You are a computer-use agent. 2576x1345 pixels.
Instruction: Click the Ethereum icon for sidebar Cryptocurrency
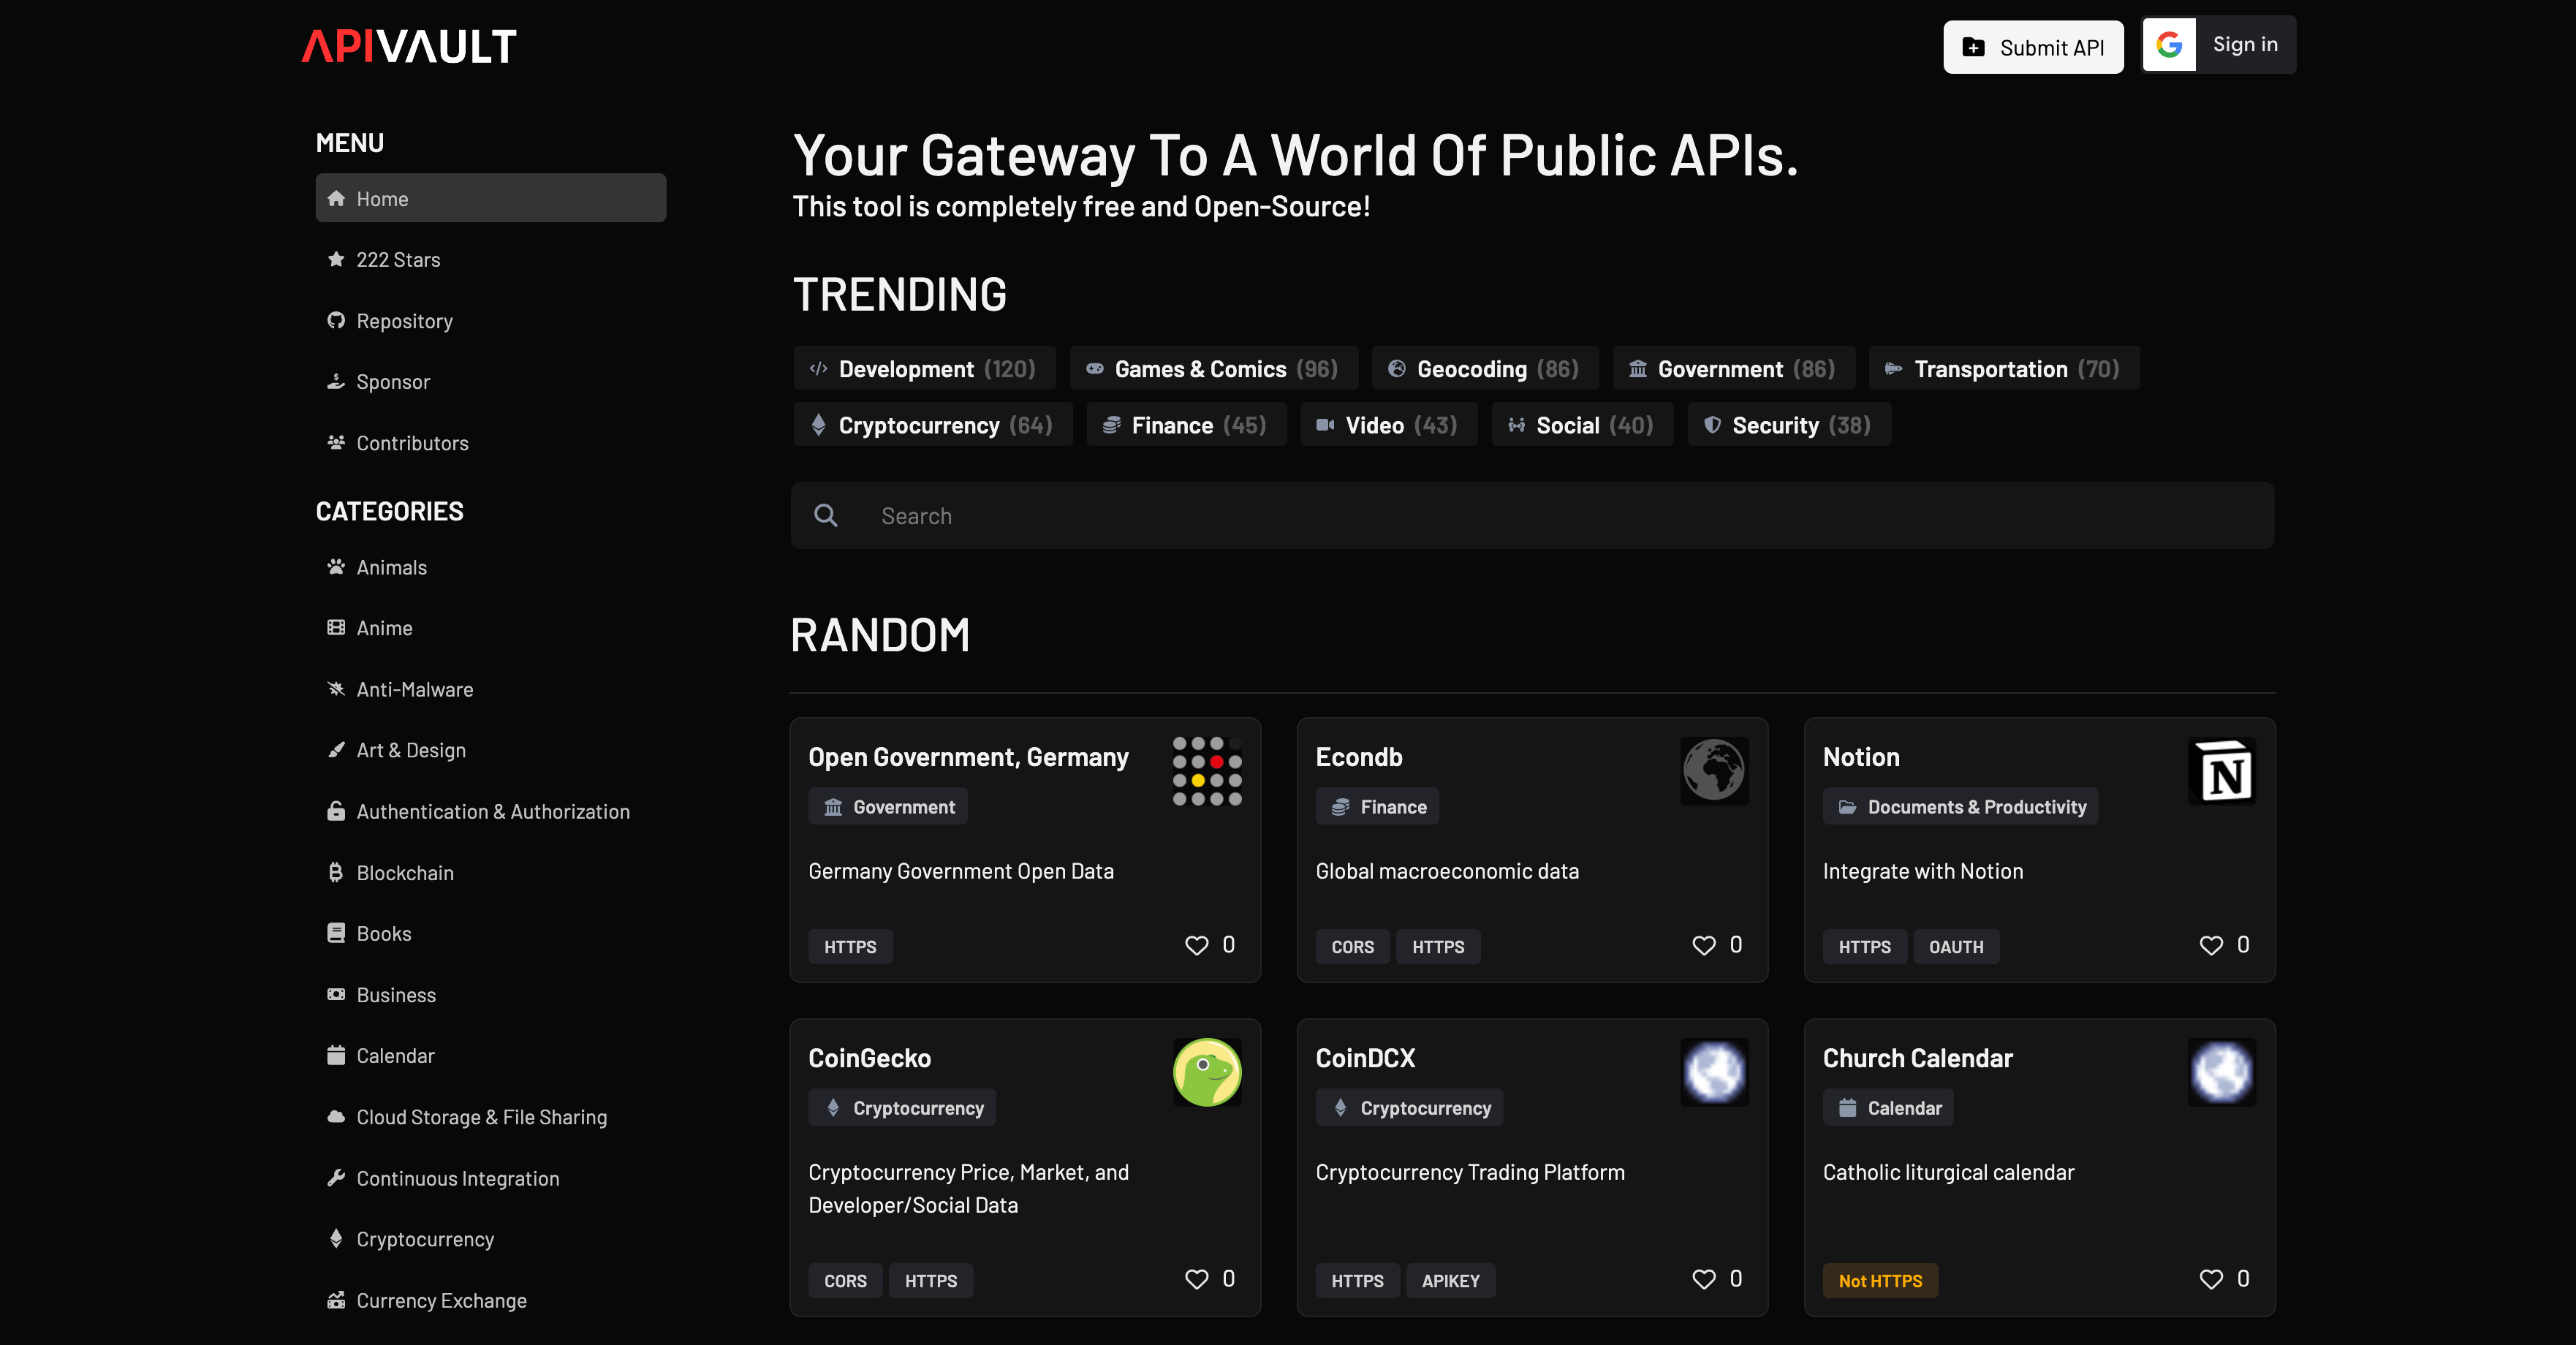point(336,1238)
